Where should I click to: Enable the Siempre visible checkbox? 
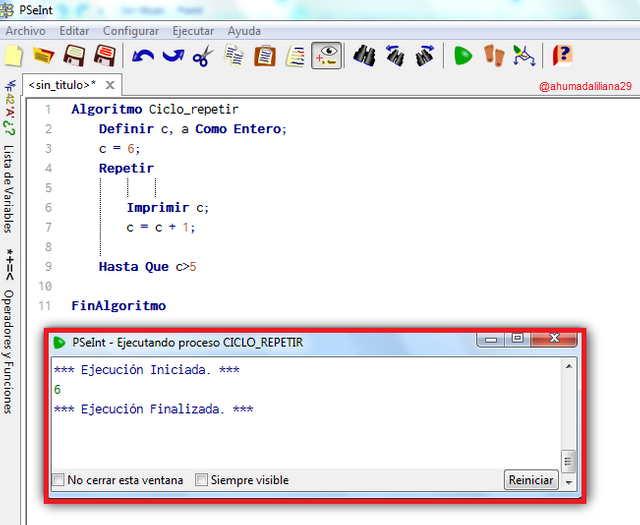(x=201, y=479)
